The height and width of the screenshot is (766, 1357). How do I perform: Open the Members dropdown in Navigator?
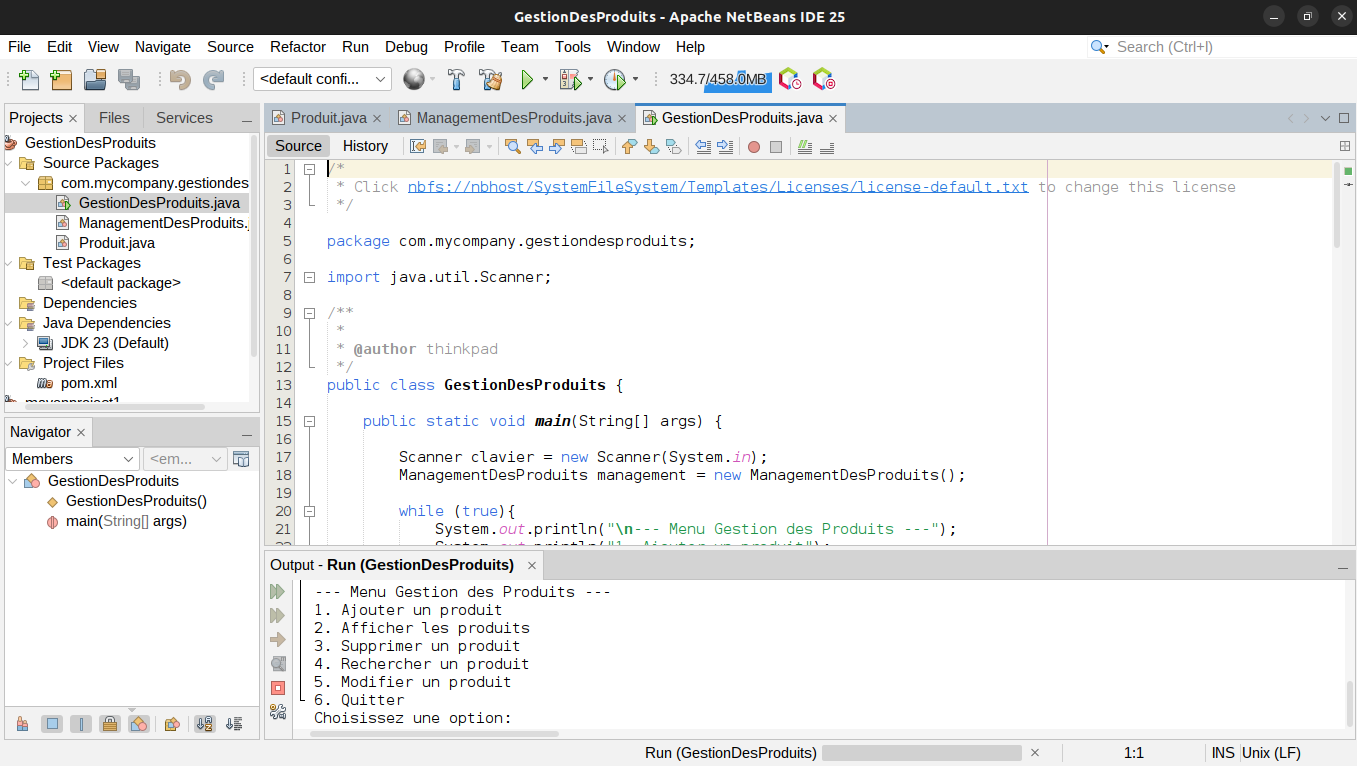click(x=72, y=459)
